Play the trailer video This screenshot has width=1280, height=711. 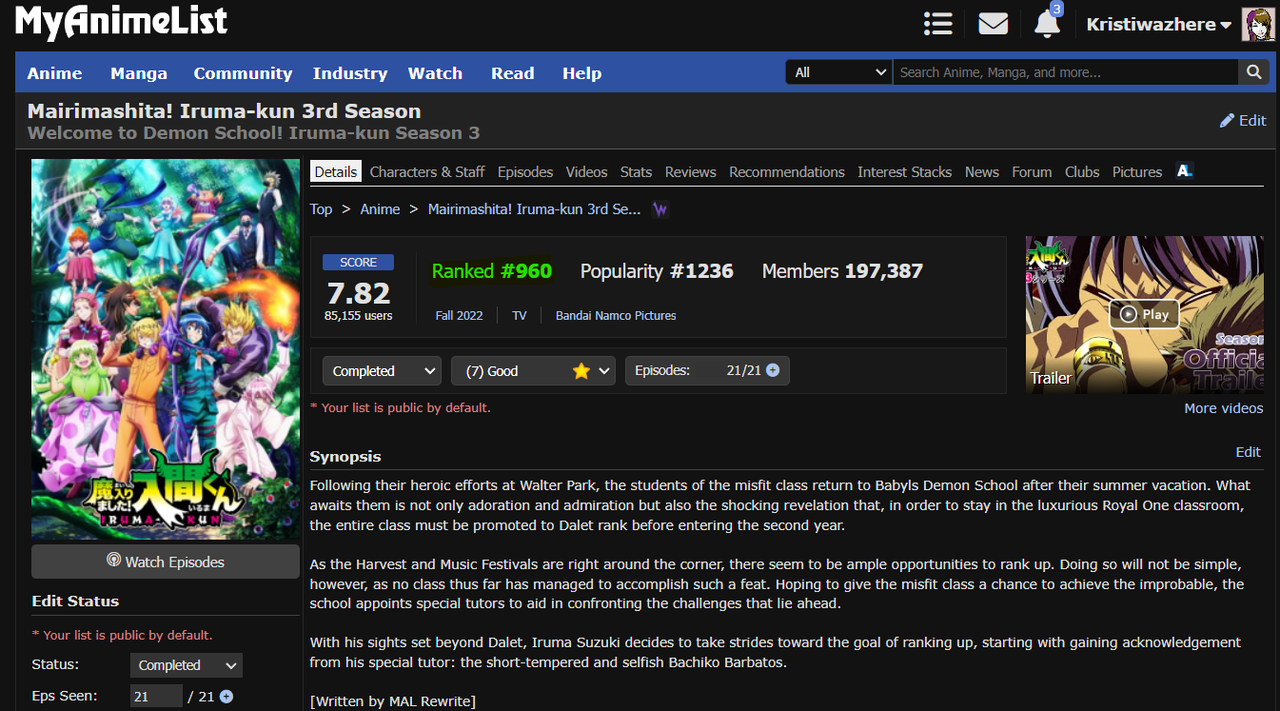(1144, 314)
